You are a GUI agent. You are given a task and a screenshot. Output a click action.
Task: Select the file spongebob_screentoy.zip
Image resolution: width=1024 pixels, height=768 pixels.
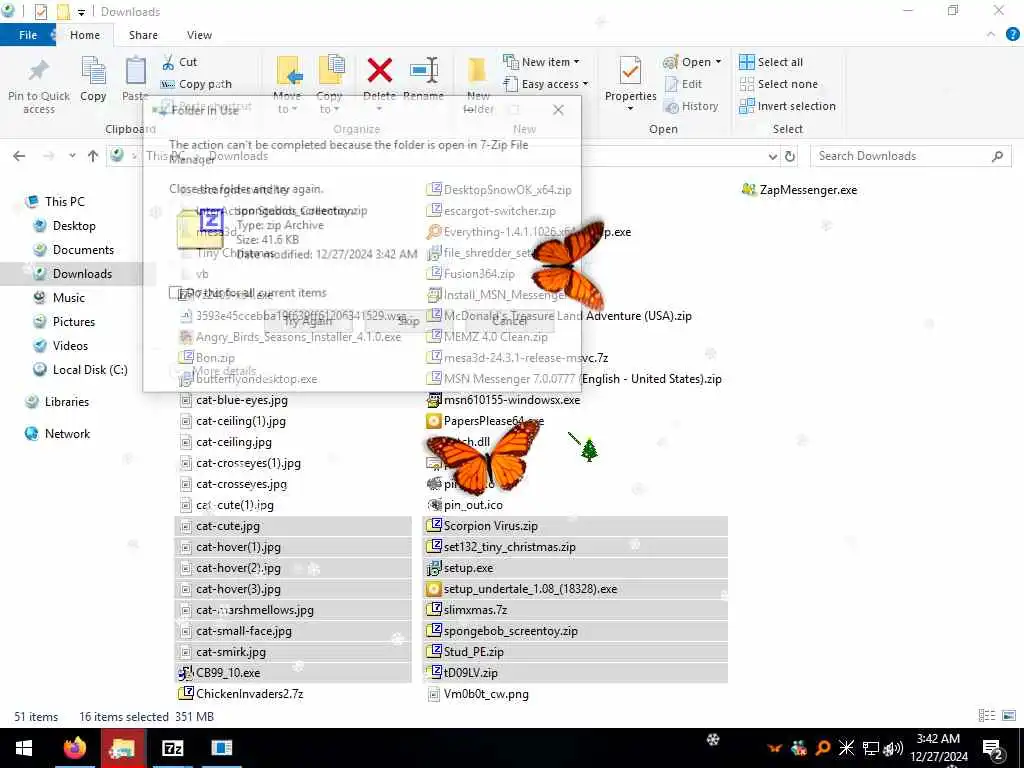click(511, 632)
